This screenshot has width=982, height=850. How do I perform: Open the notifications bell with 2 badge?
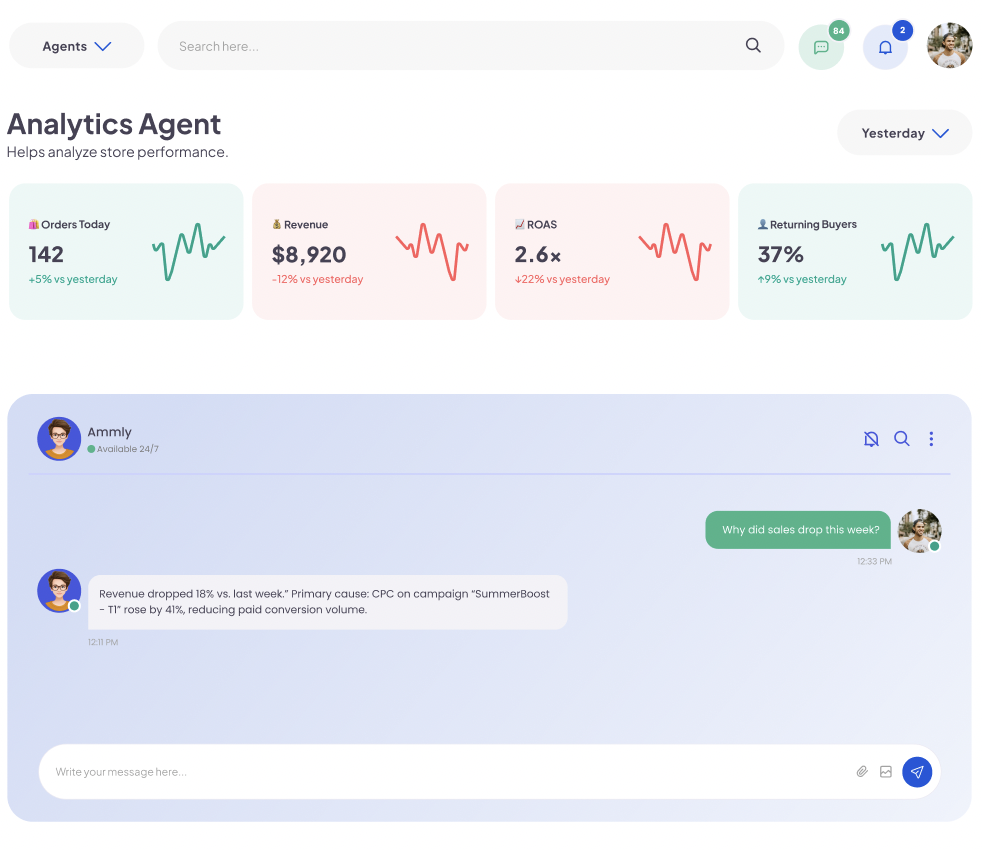click(x=885, y=47)
